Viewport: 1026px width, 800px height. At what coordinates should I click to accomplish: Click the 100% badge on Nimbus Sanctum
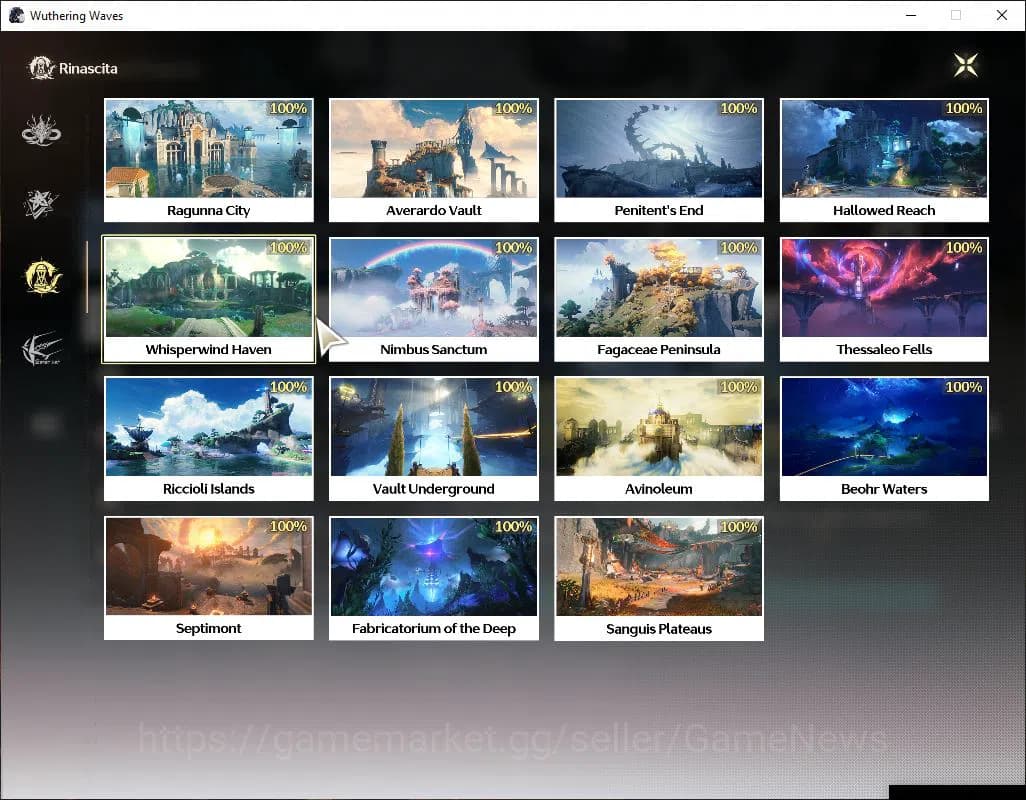513,247
